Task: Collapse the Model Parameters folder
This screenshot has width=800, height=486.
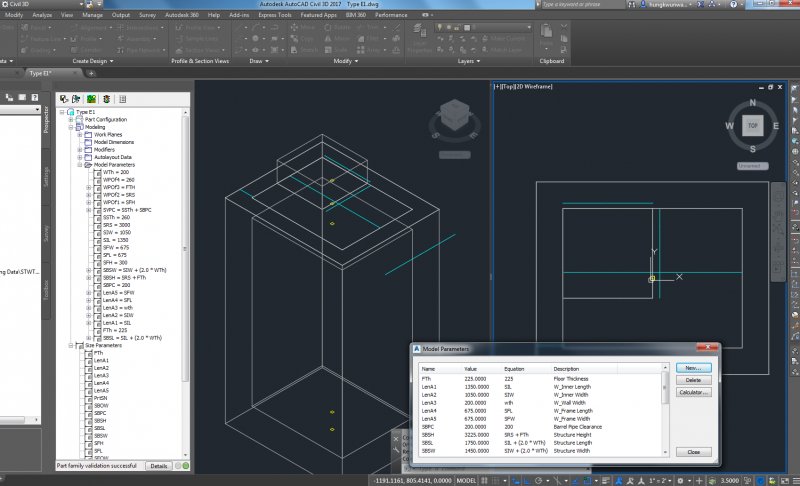Action: 80,165
